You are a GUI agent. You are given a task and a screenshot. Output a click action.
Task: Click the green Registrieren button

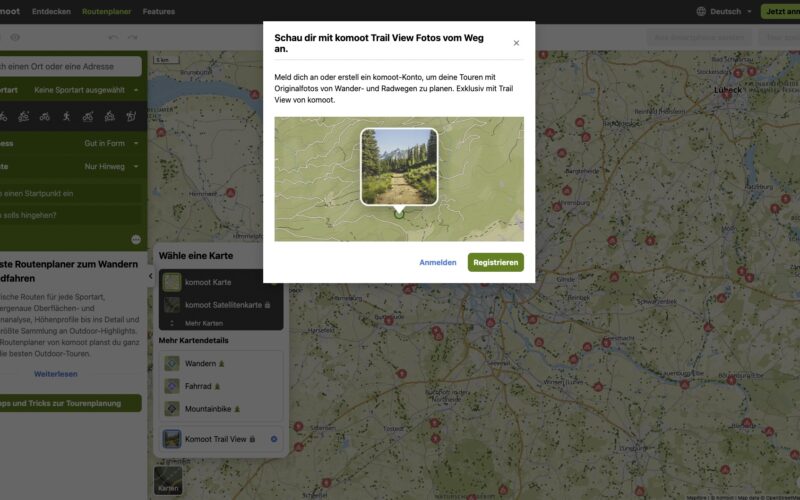[x=495, y=262]
